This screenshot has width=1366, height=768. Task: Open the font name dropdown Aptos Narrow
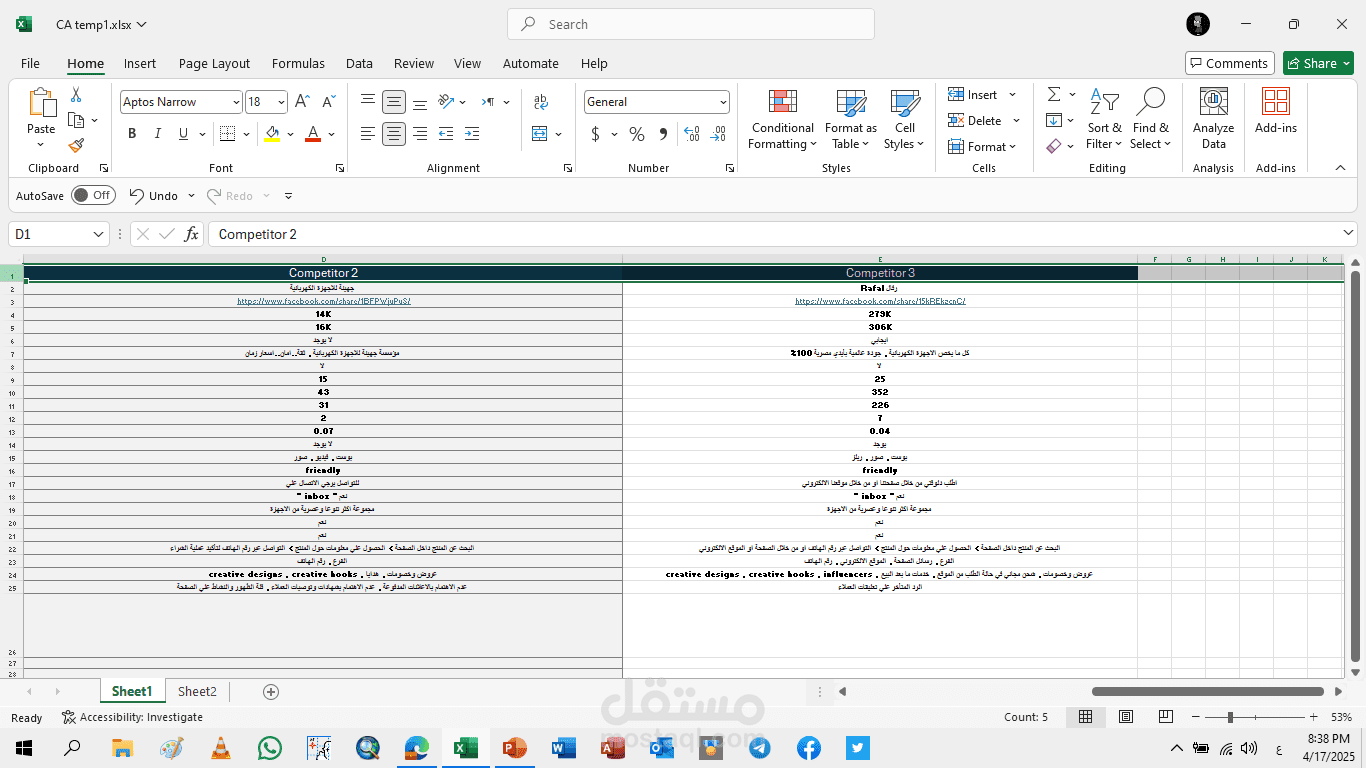point(236,102)
